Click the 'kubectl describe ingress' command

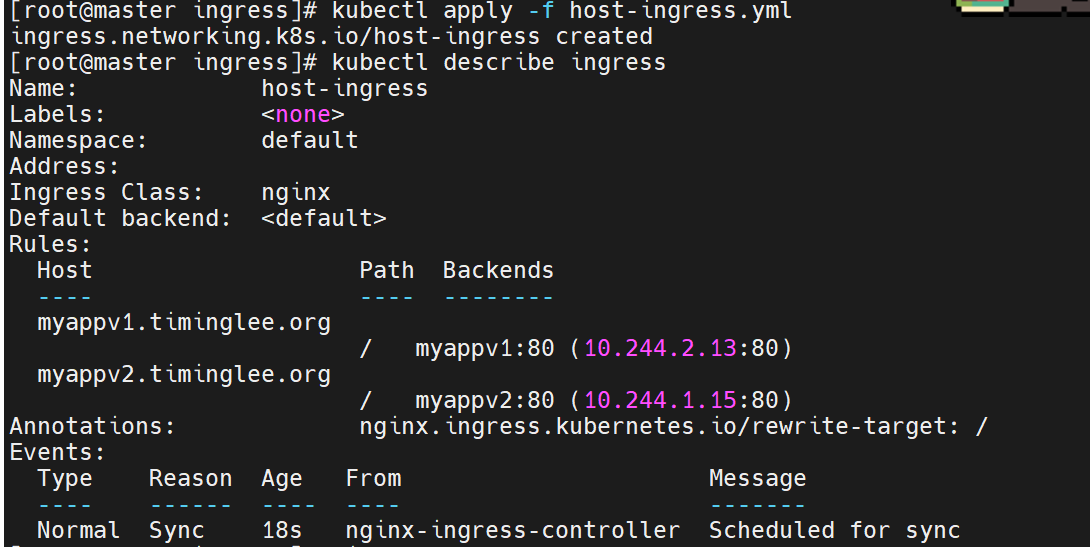(x=498, y=62)
